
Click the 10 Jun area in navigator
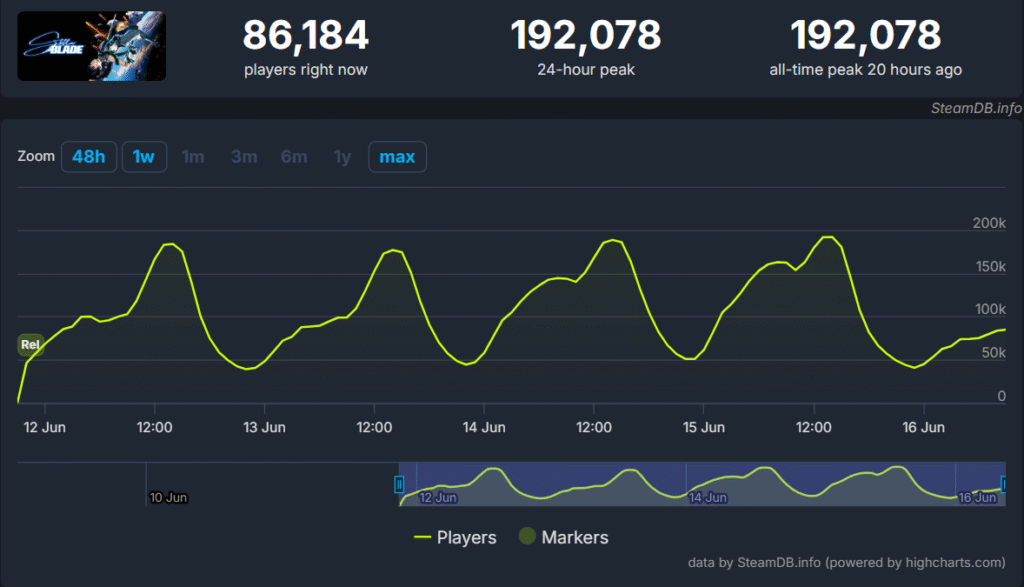coord(168,496)
